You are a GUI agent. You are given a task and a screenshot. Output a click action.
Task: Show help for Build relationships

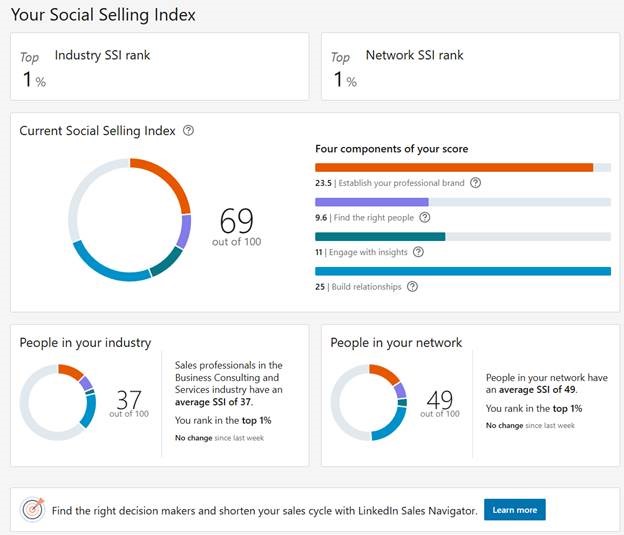412,287
